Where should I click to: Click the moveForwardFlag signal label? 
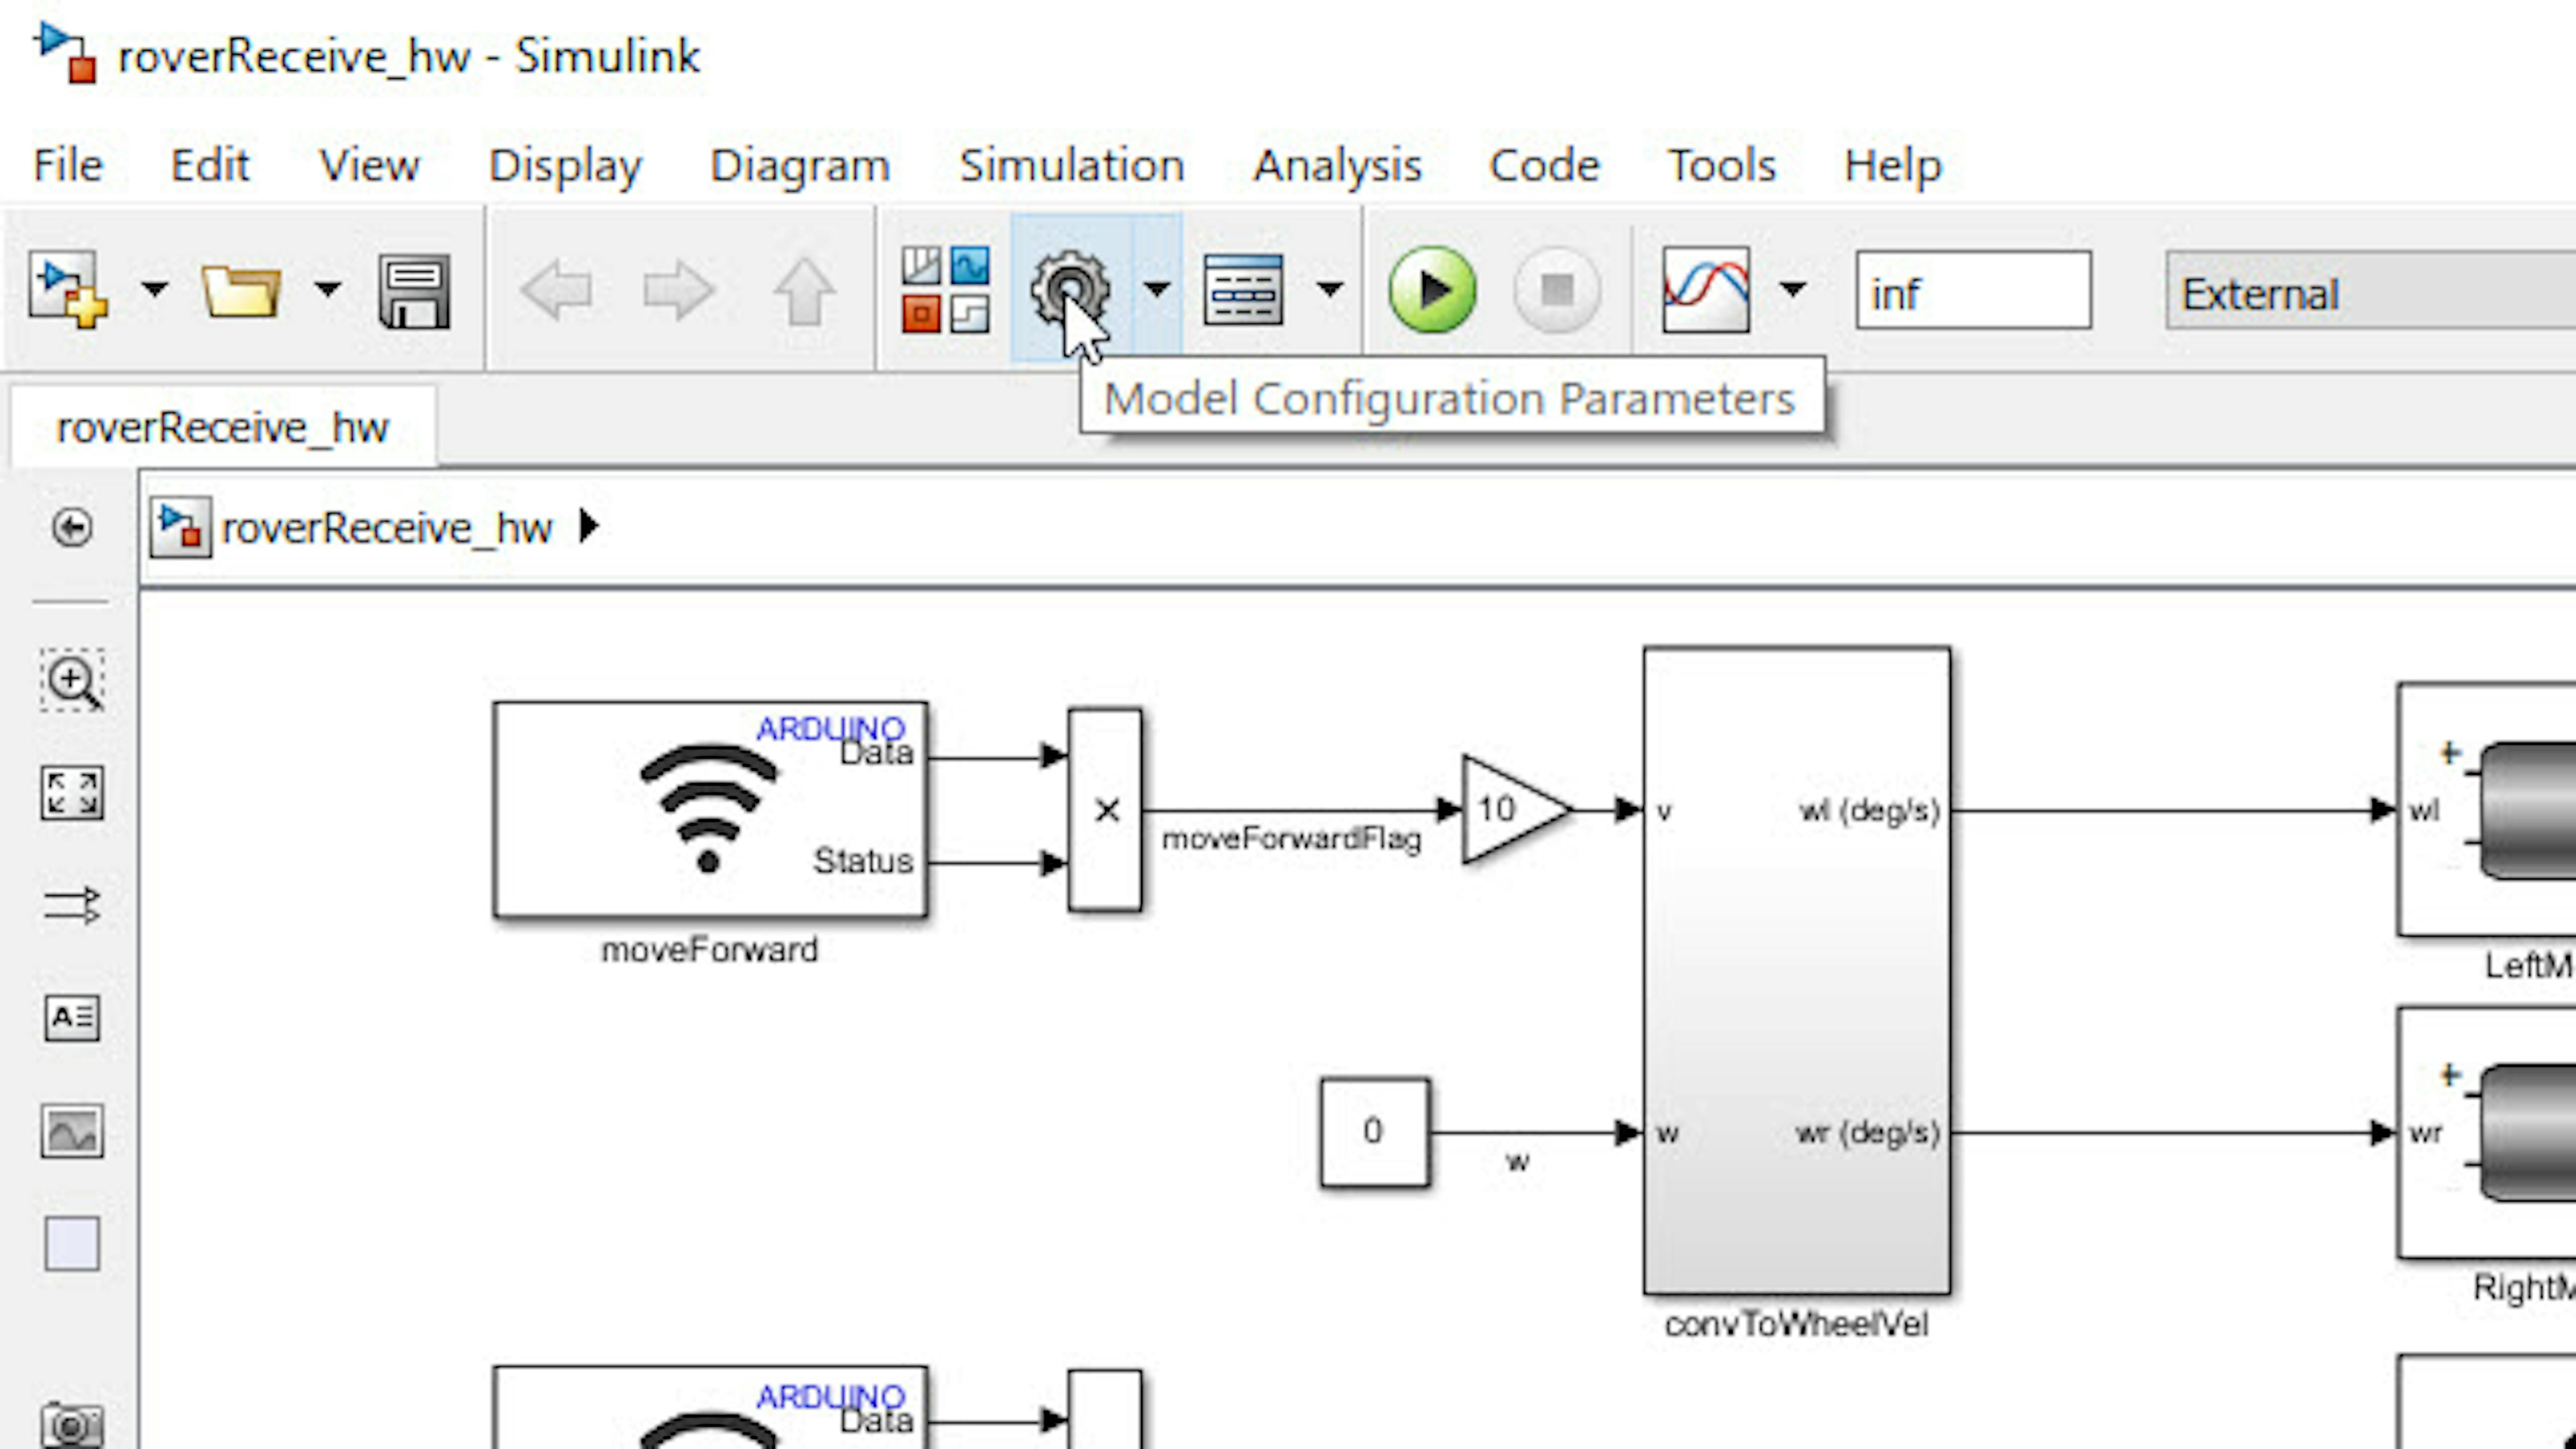tap(1291, 838)
